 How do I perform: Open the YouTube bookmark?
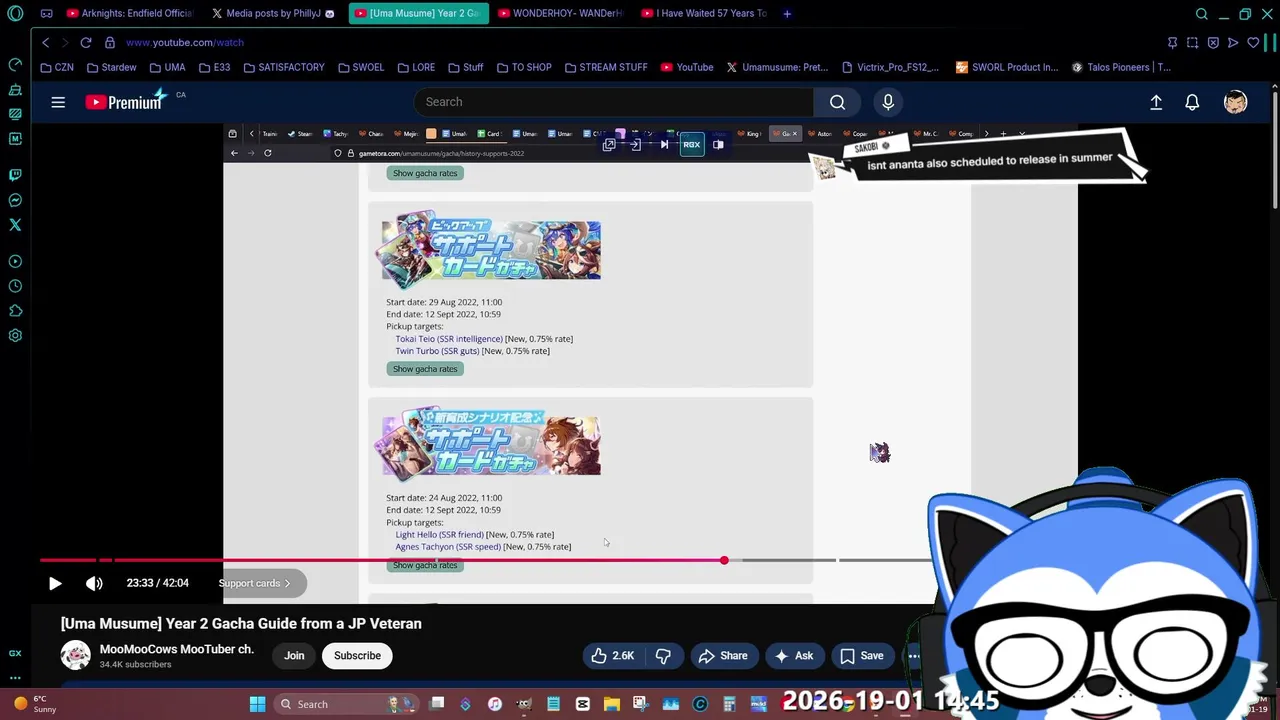(x=687, y=67)
